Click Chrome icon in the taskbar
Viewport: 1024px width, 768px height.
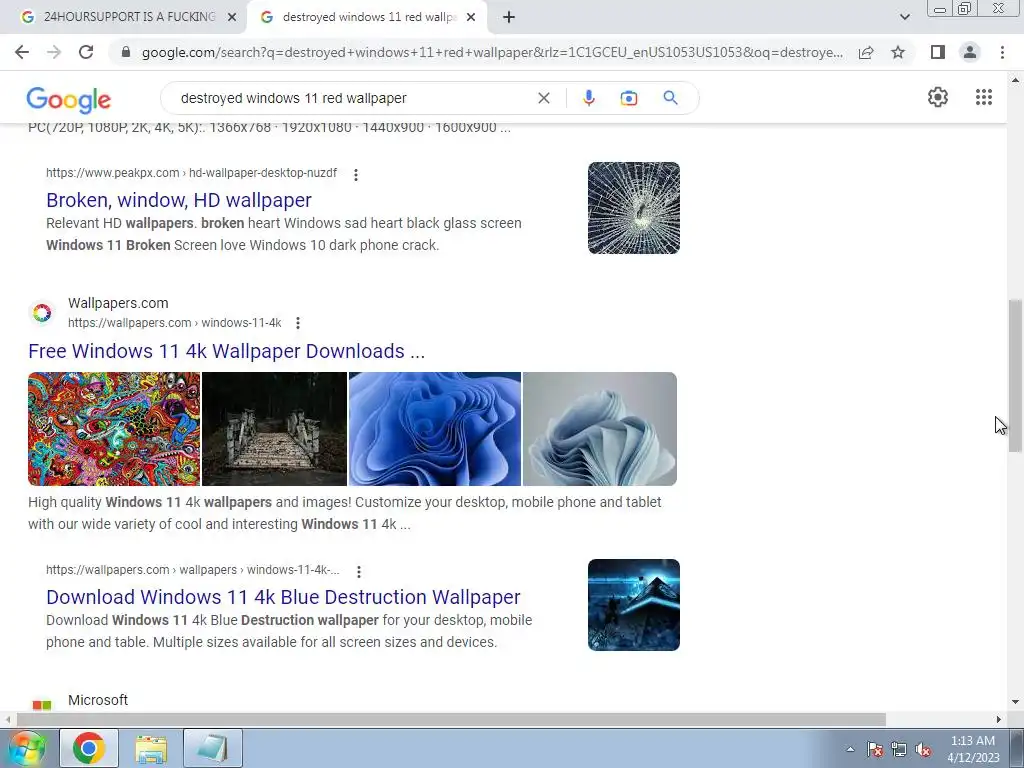(89, 748)
